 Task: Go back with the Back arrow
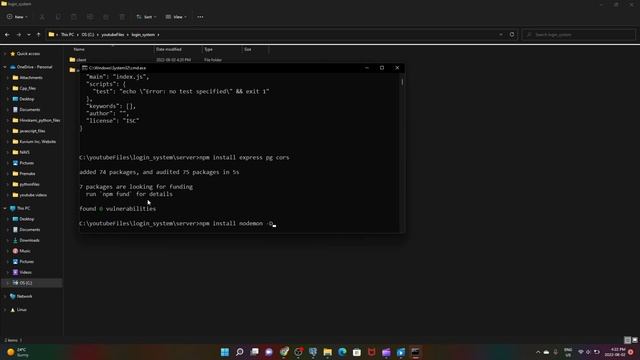pyautogui.click(x=7, y=35)
